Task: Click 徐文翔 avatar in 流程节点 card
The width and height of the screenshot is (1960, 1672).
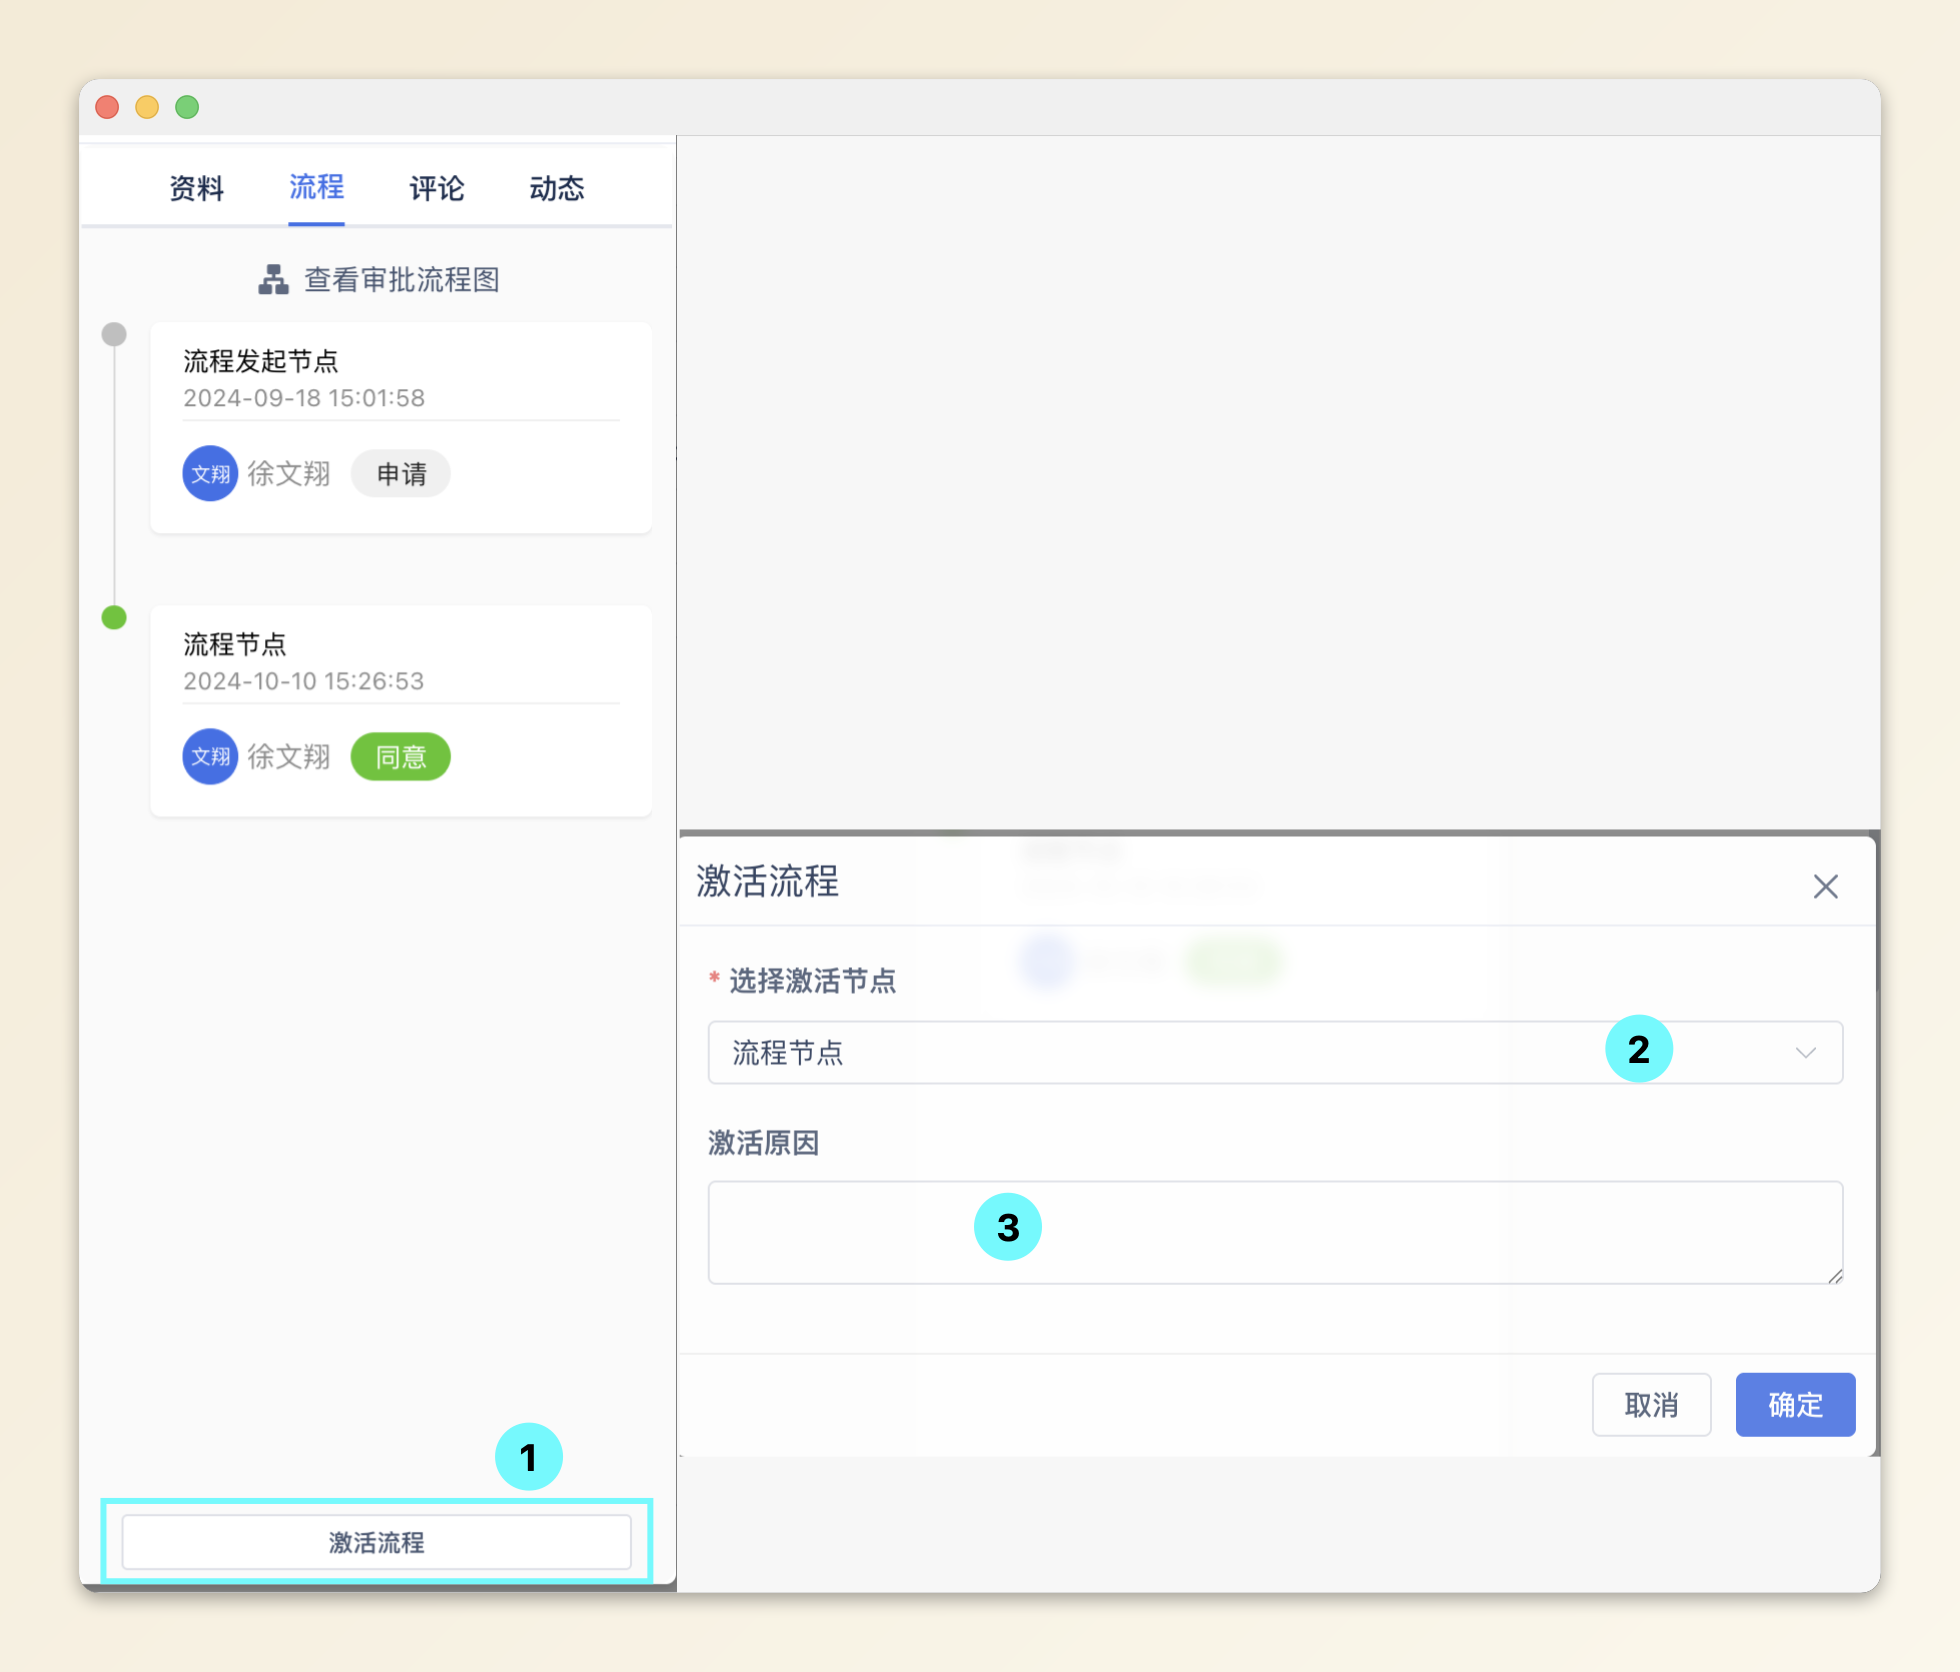Action: pos(210,756)
